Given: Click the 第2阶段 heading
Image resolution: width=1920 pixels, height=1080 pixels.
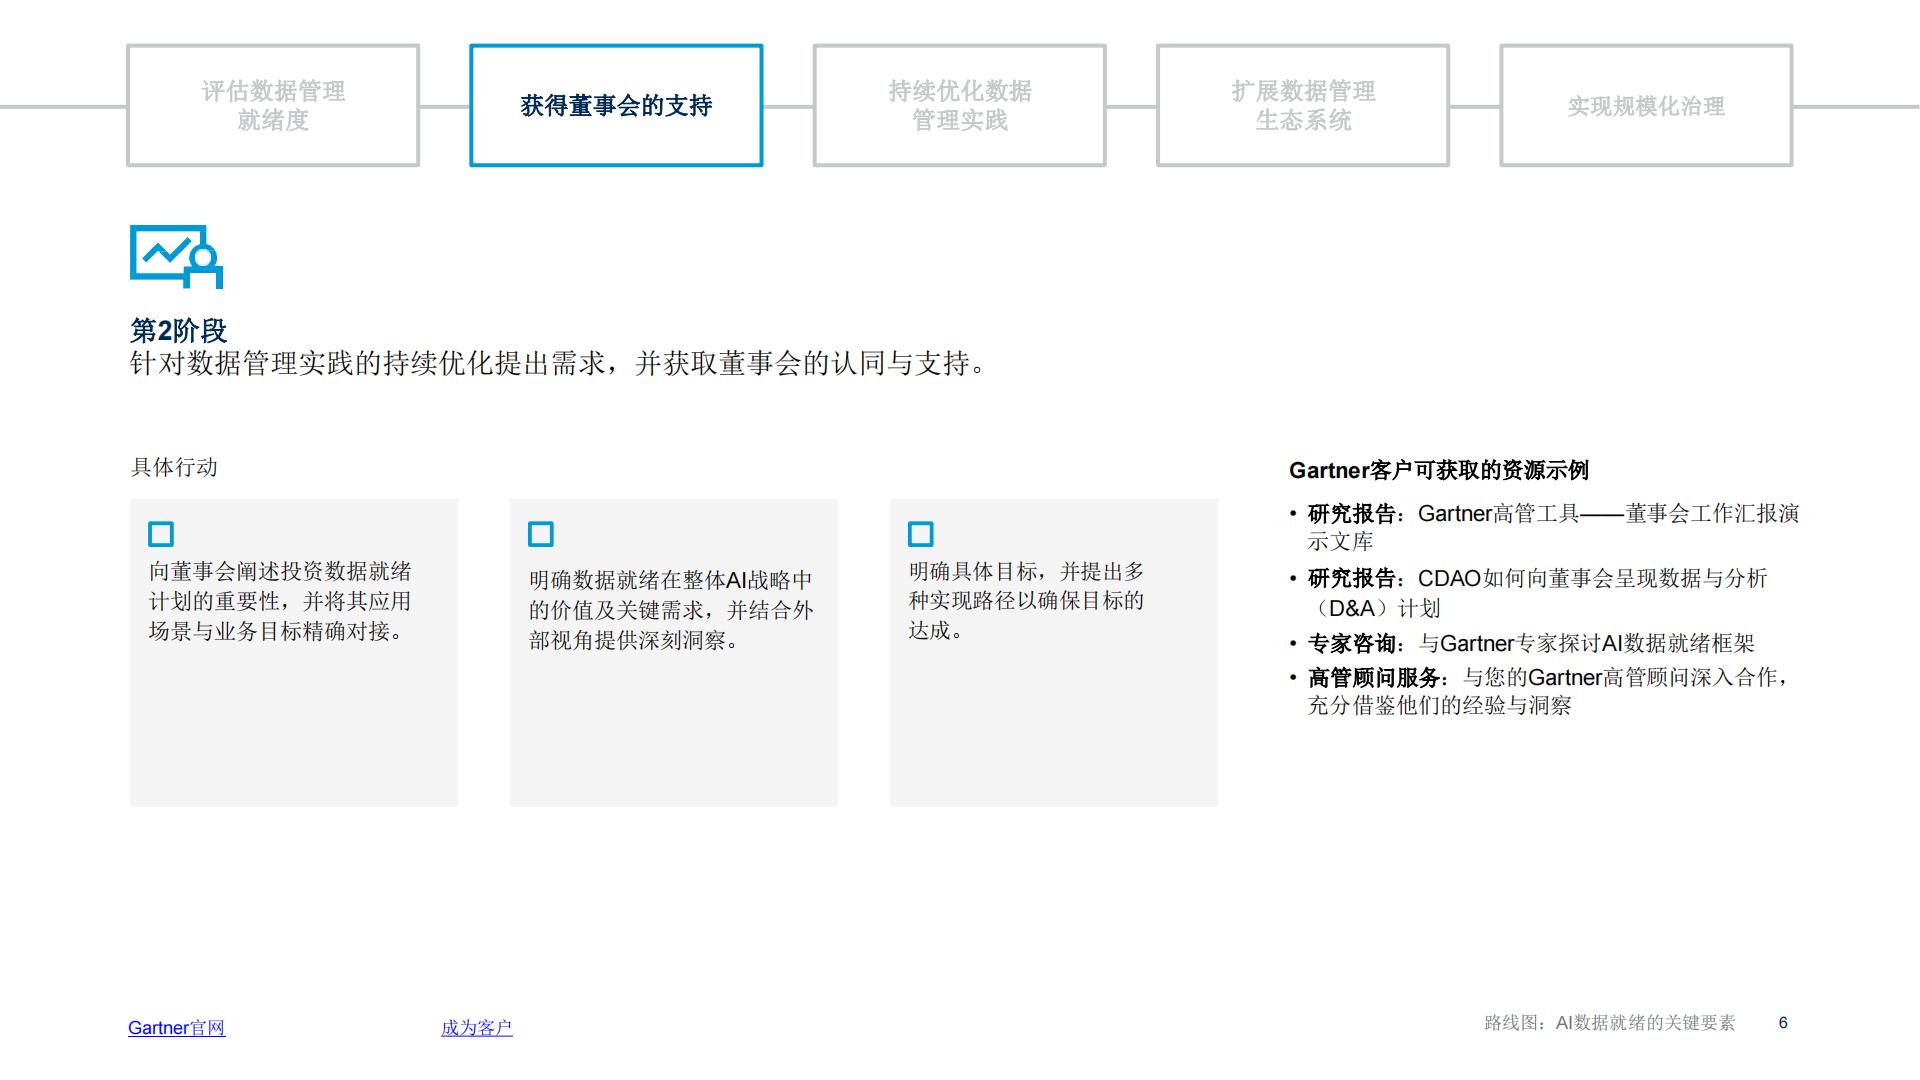Looking at the screenshot, I should pyautogui.click(x=179, y=330).
